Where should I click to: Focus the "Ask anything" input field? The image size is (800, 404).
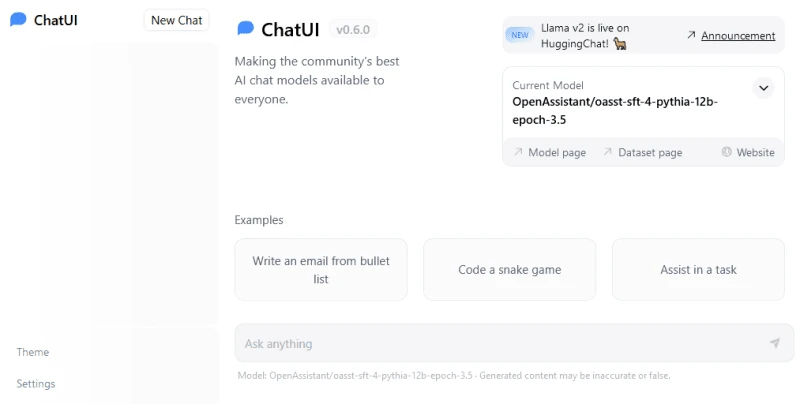pyautogui.click(x=514, y=343)
